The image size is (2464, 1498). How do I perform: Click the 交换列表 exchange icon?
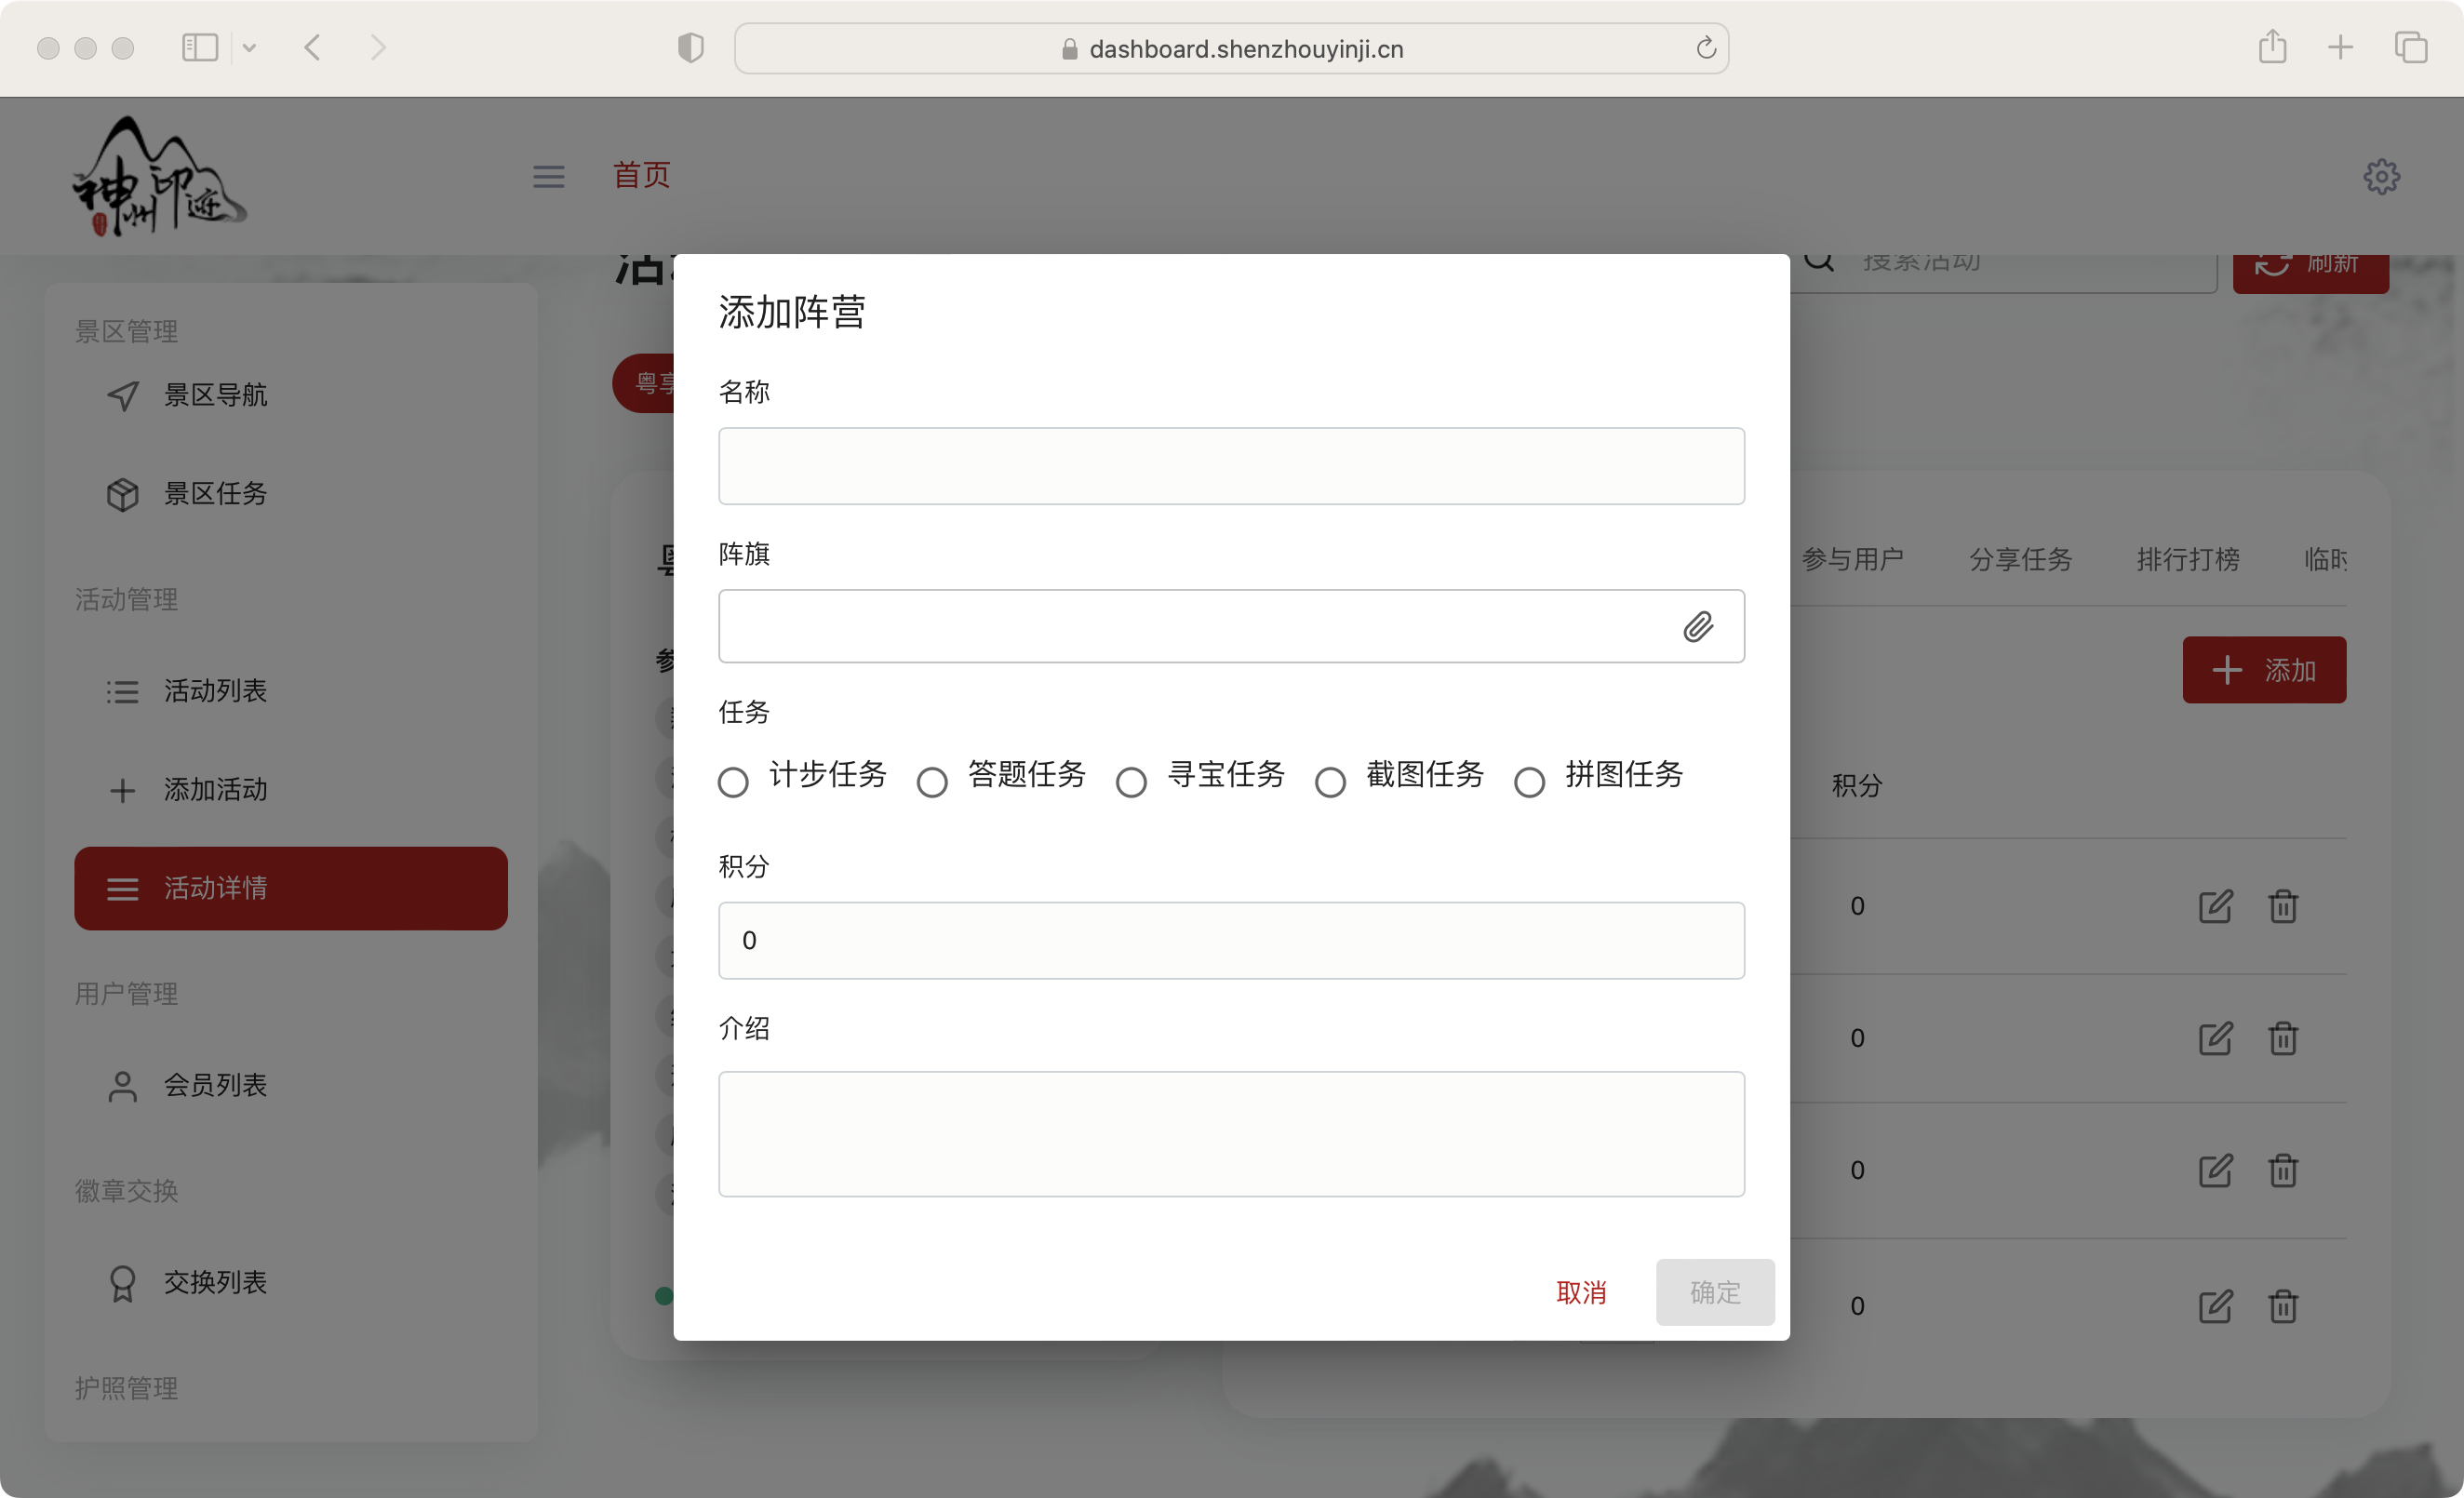click(122, 1283)
